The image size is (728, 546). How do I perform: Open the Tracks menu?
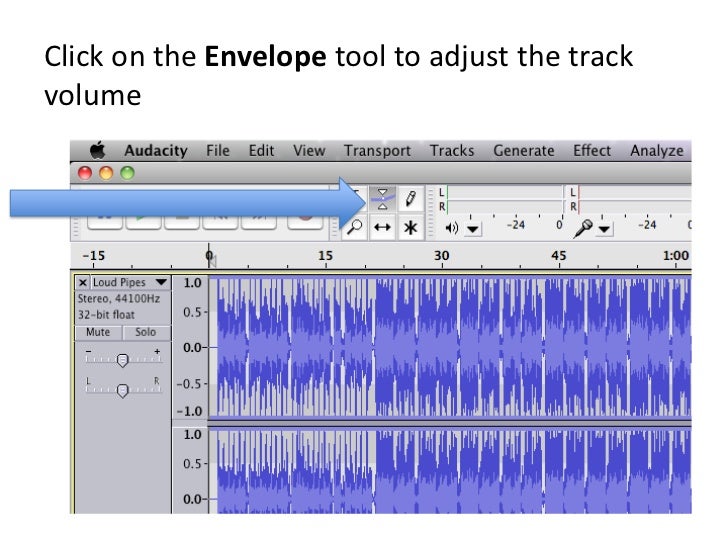452,150
